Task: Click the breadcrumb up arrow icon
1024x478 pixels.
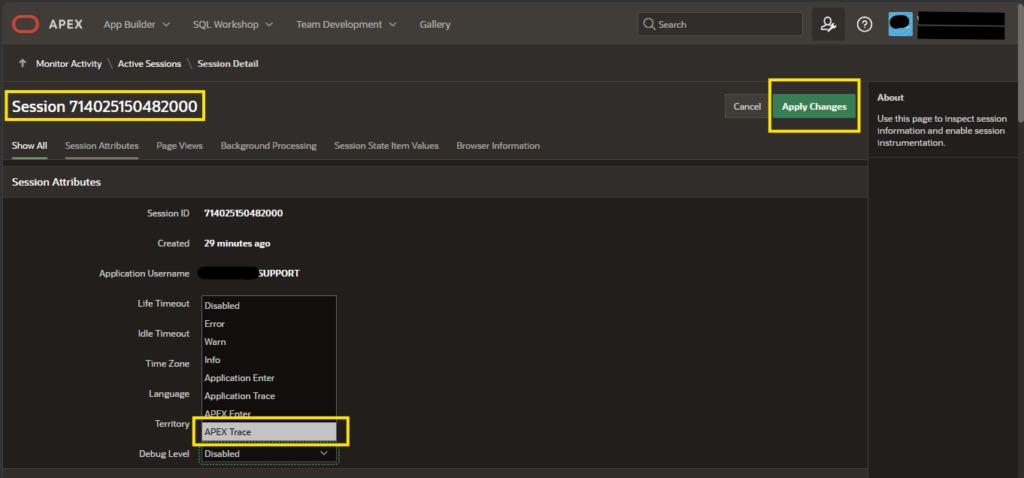Action: click(23, 63)
